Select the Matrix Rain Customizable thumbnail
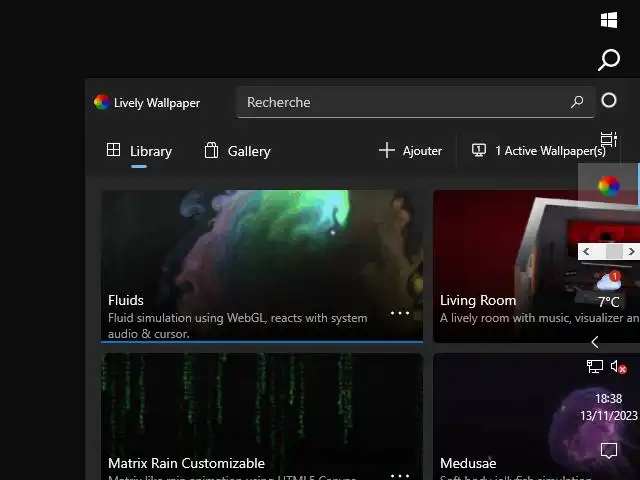640x480 pixels. tap(262, 416)
